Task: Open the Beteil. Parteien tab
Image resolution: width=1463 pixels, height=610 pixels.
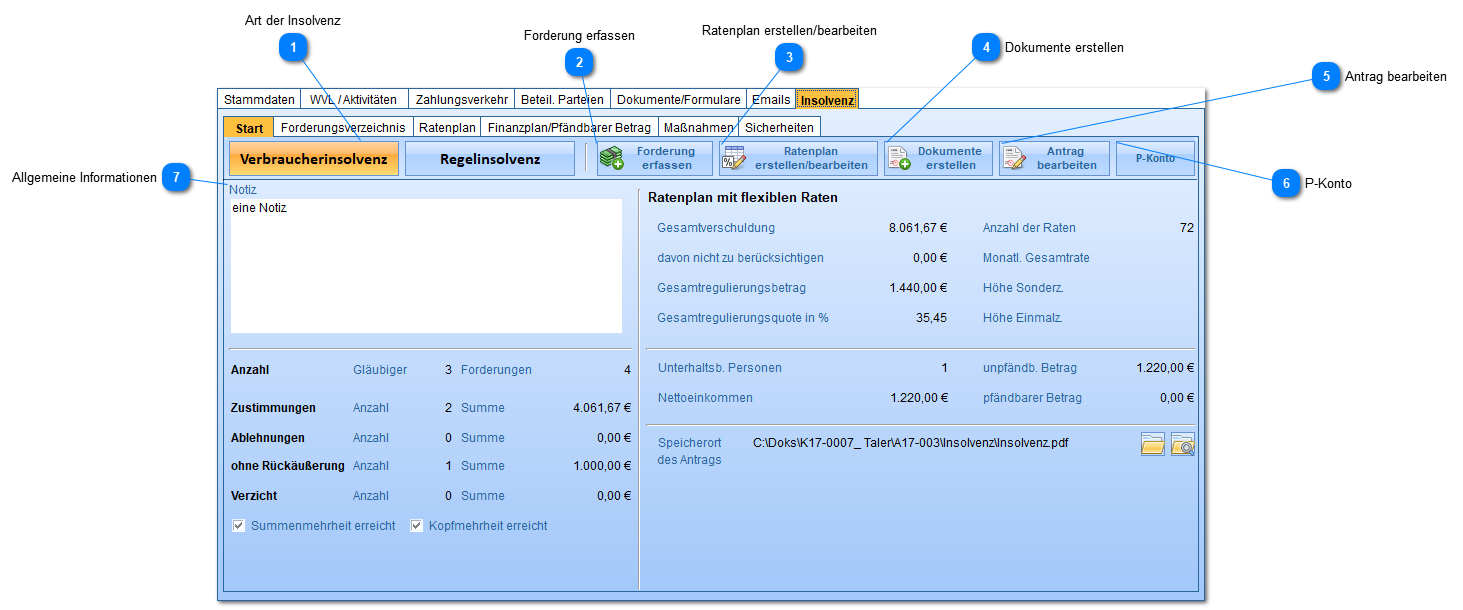Action: pyautogui.click(x=562, y=100)
